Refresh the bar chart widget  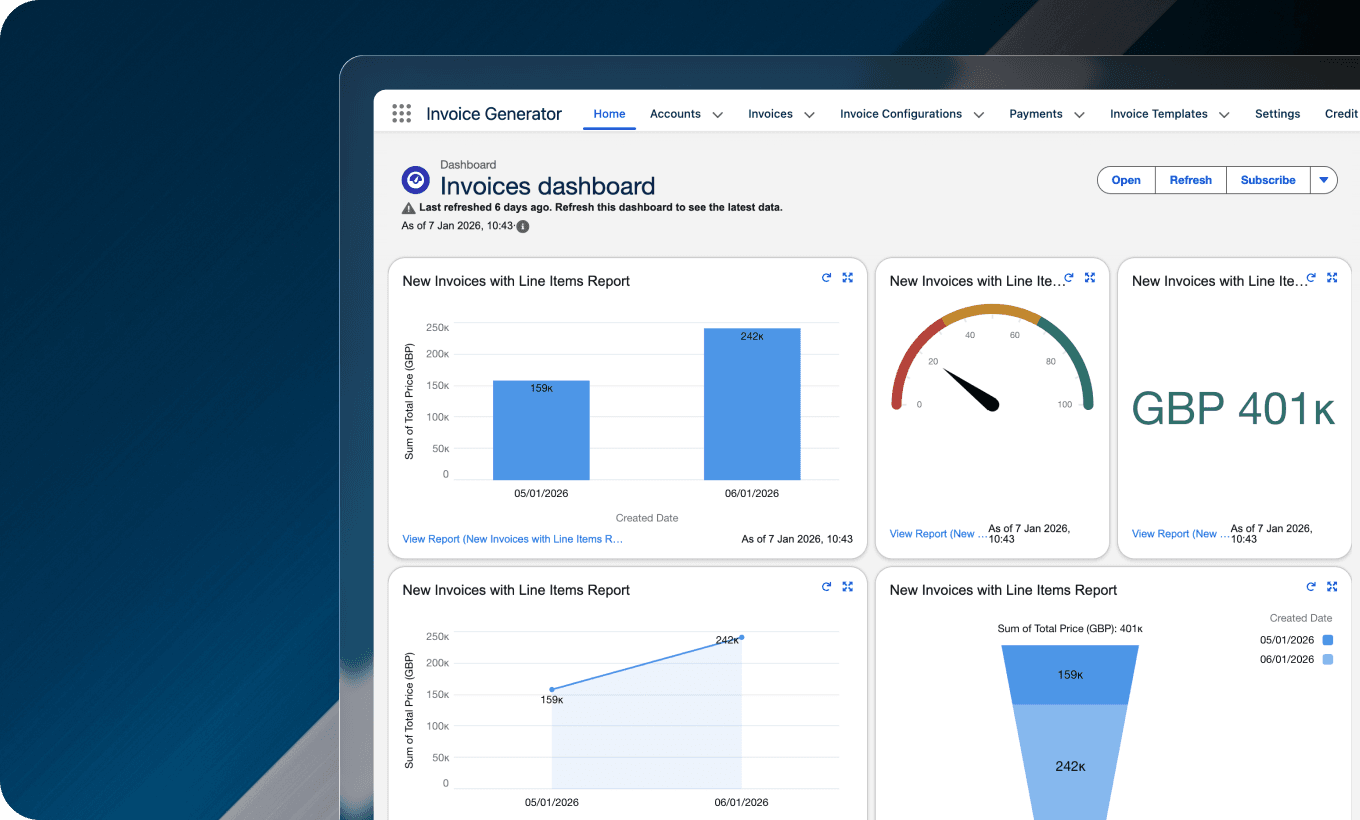click(826, 277)
